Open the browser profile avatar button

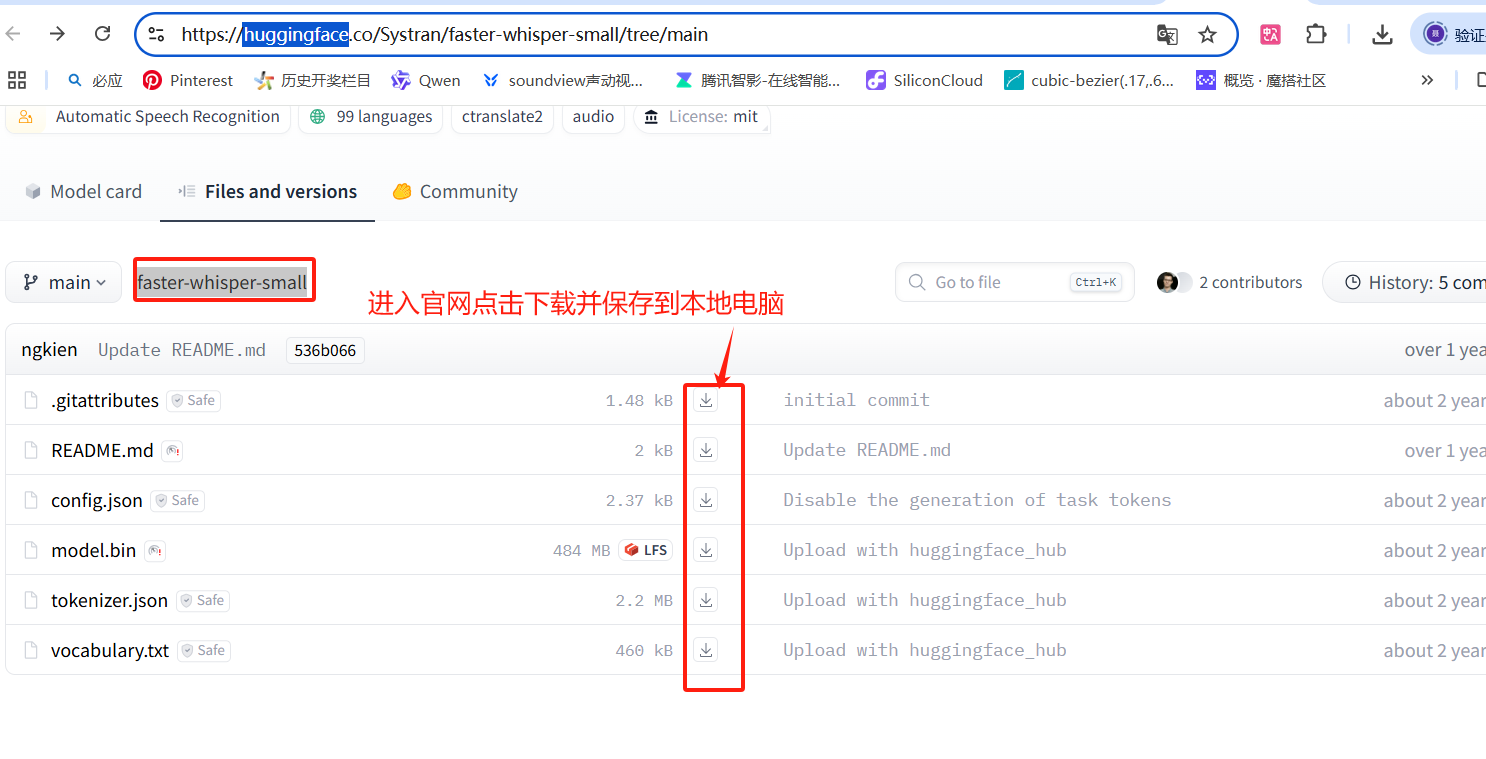coord(1449,34)
